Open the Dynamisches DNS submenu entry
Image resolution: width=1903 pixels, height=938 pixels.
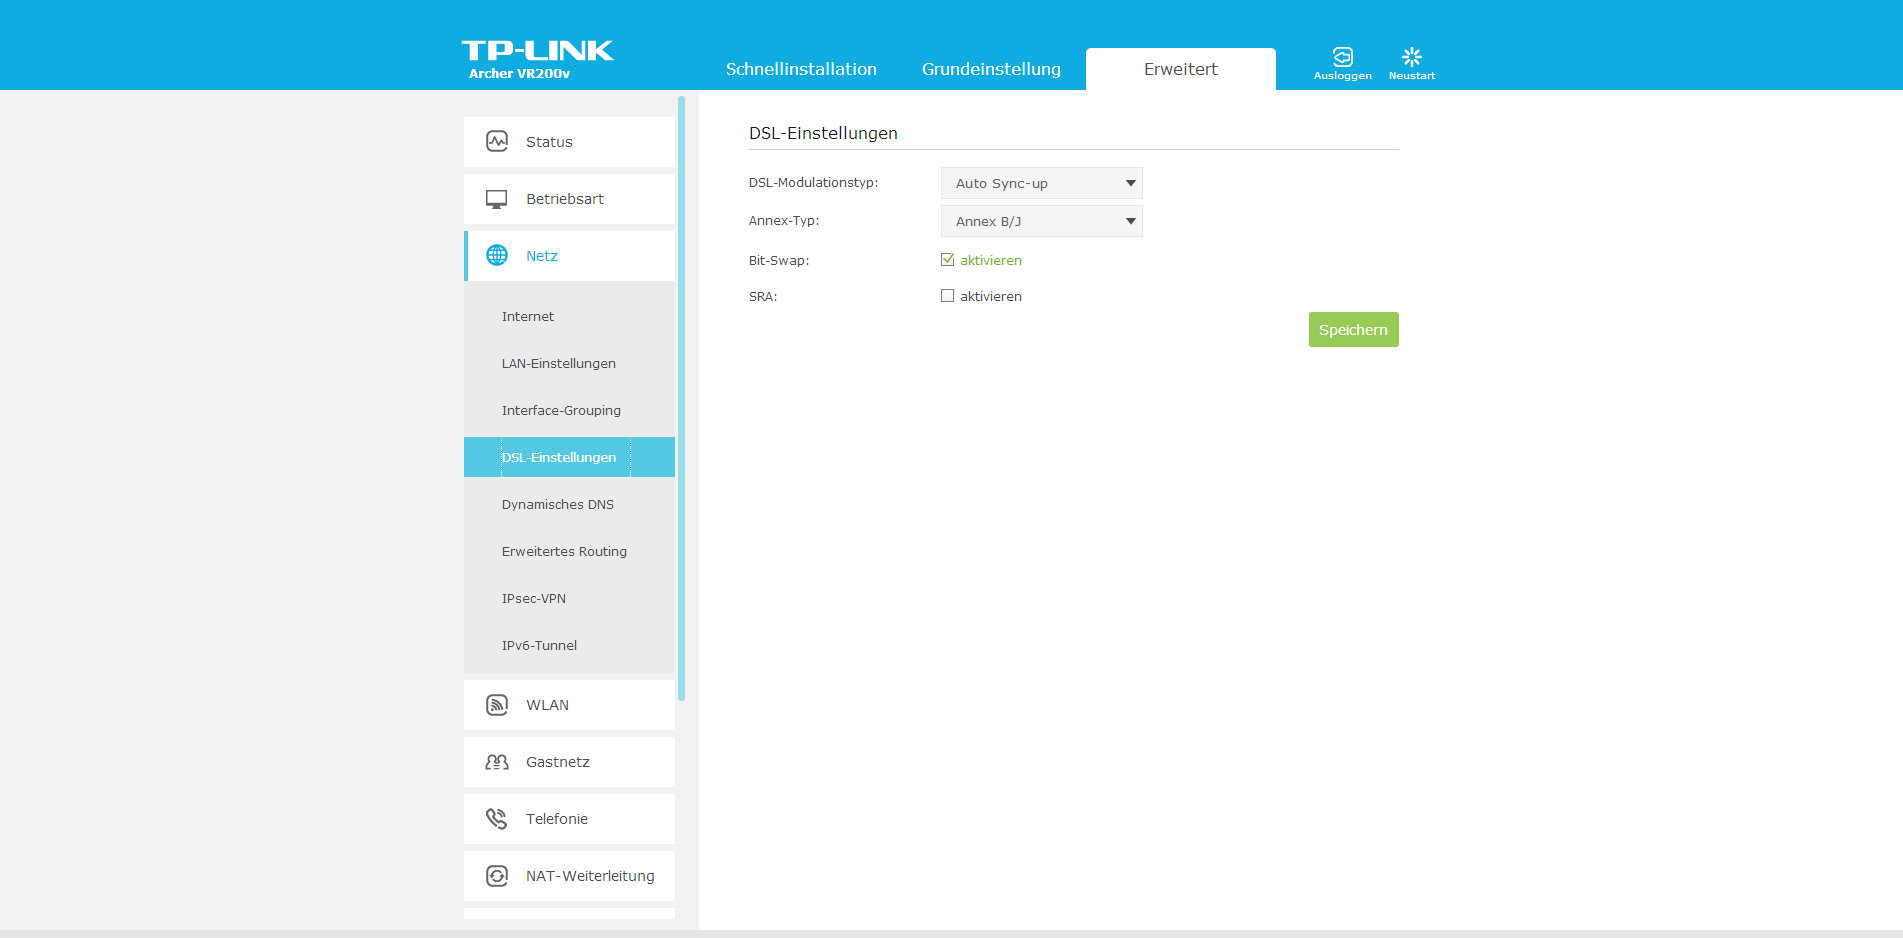558,505
